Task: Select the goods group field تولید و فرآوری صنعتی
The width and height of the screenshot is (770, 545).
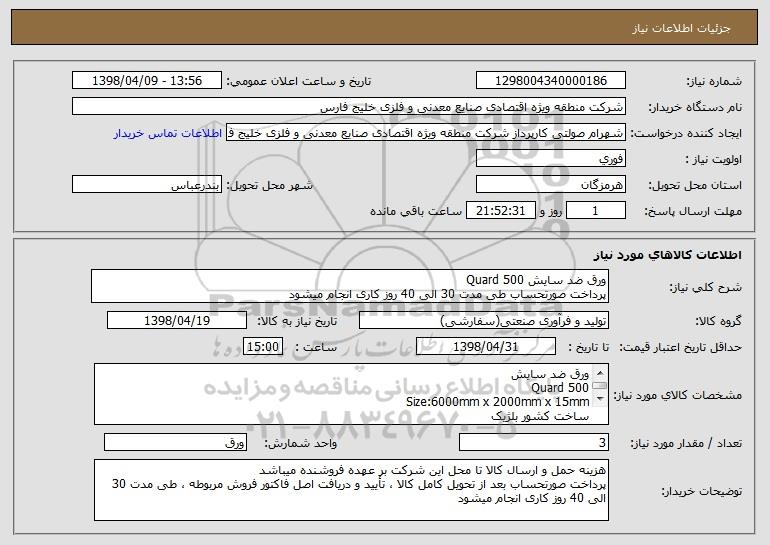Action: [484, 320]
